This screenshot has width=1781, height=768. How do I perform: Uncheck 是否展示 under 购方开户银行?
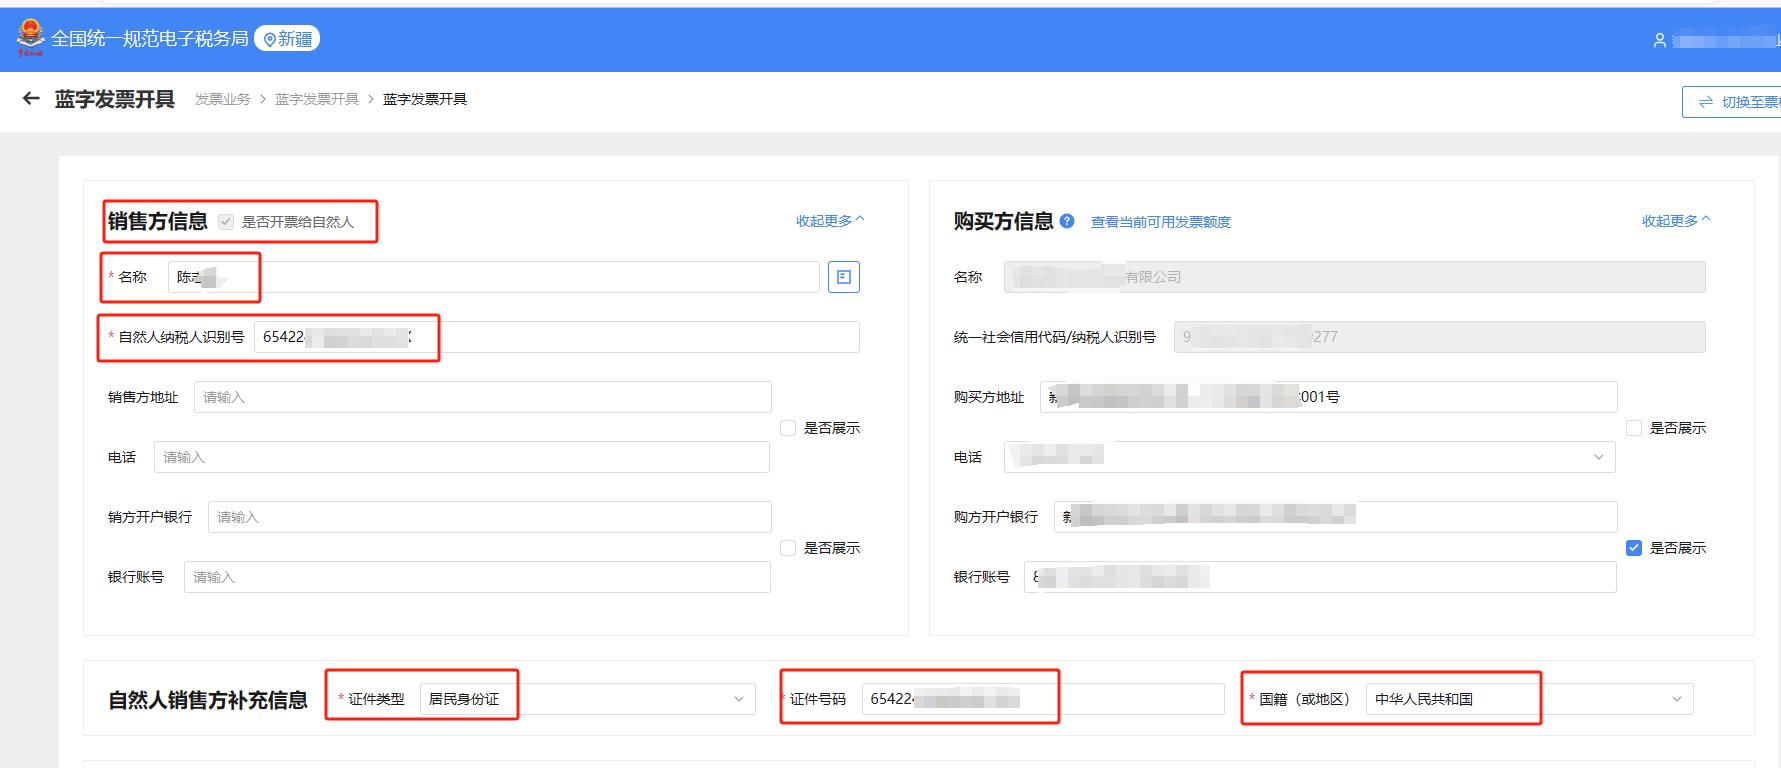[x=1634, y=548]
